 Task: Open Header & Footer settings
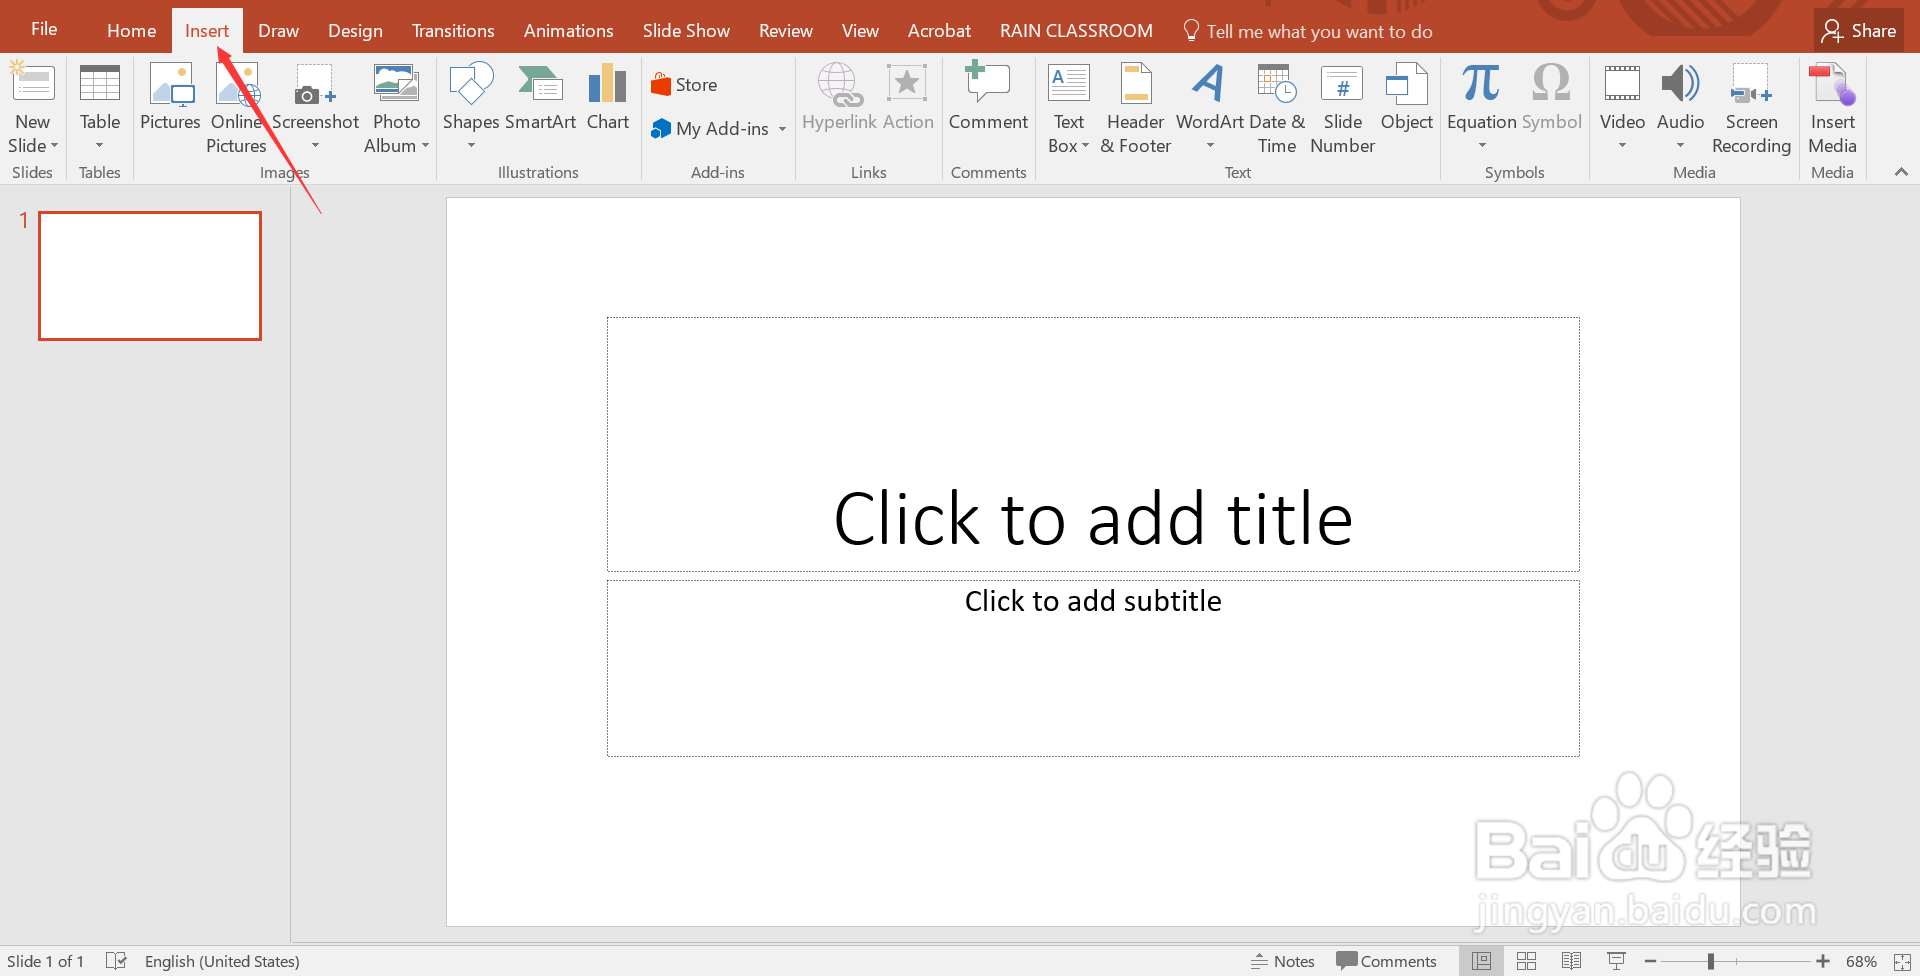tap(1136, 107)
